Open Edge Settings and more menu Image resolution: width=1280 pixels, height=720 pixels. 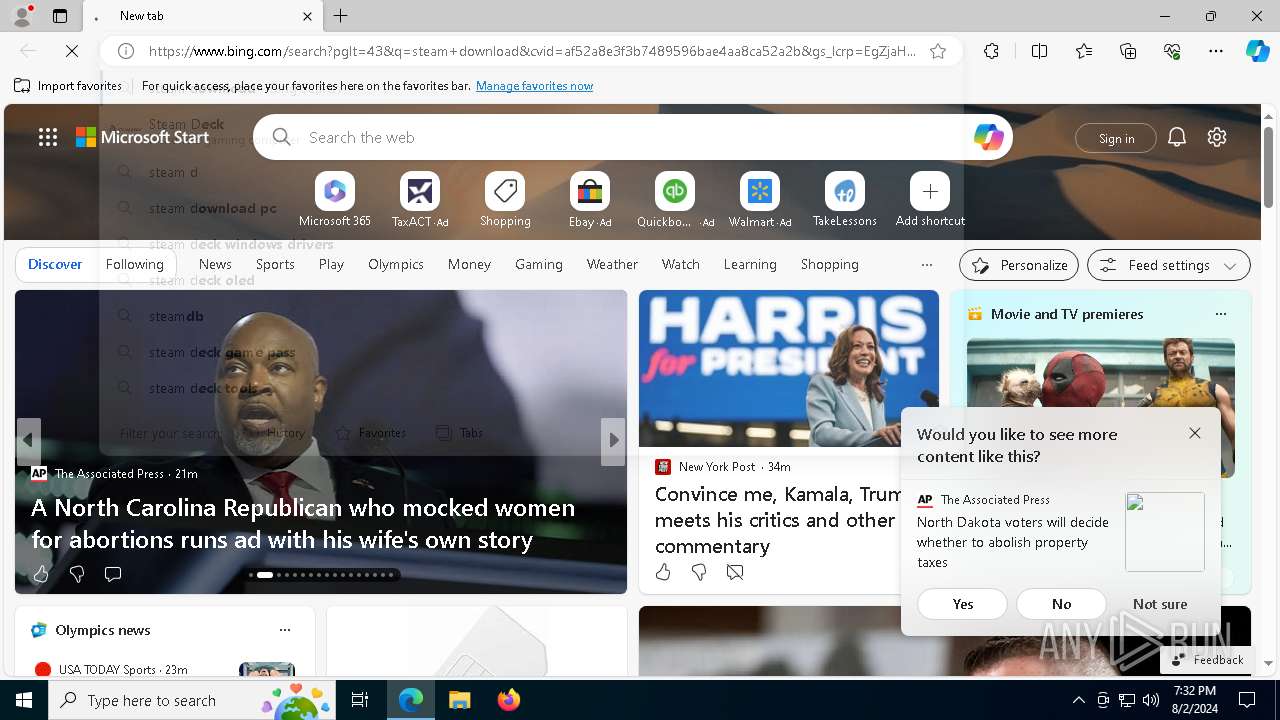click(1216, 51)
